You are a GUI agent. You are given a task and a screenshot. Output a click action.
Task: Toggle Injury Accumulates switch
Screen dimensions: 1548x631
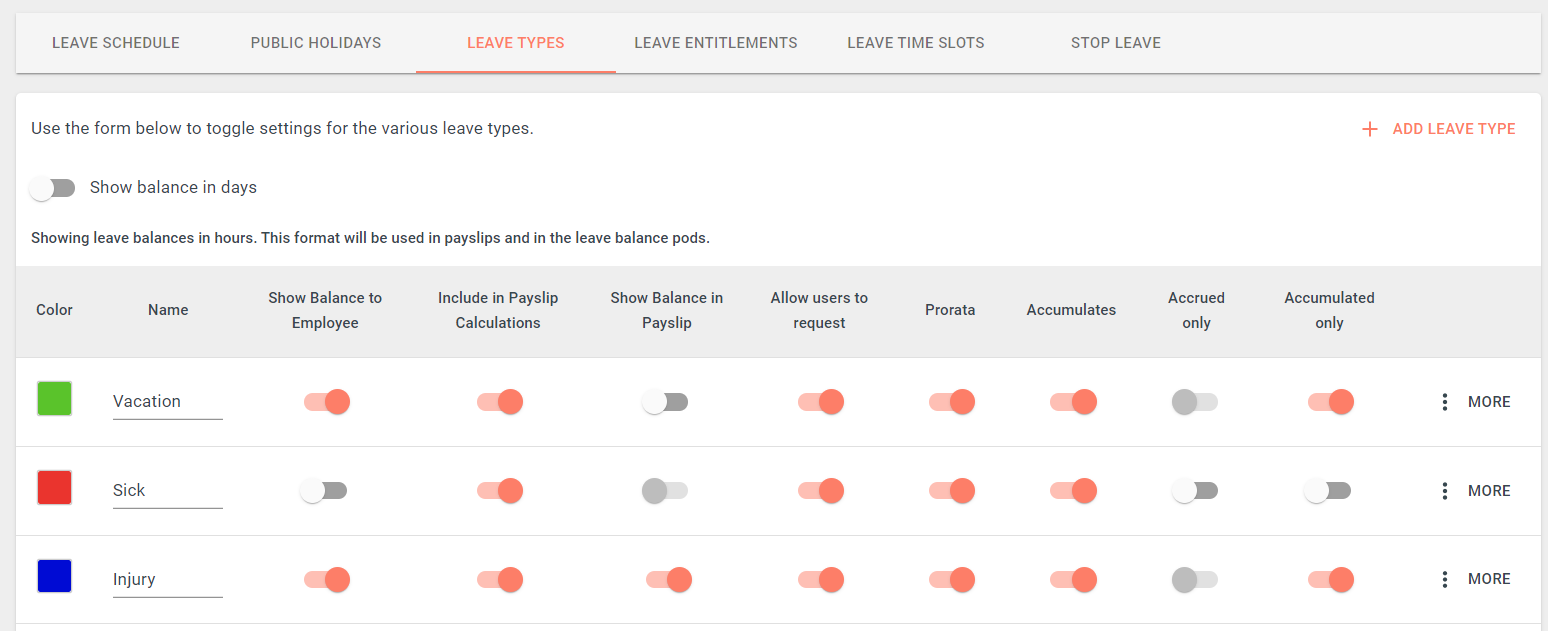pos(1072,579)
